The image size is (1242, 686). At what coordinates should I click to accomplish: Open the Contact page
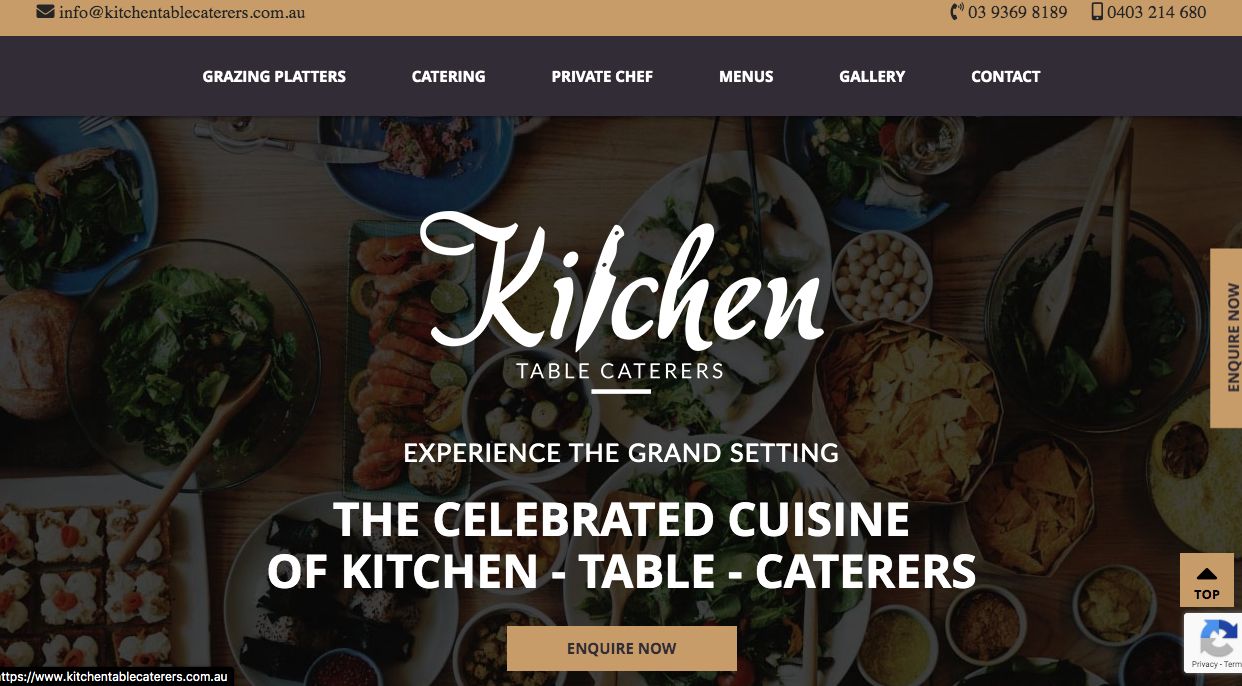coord(1005,76)
